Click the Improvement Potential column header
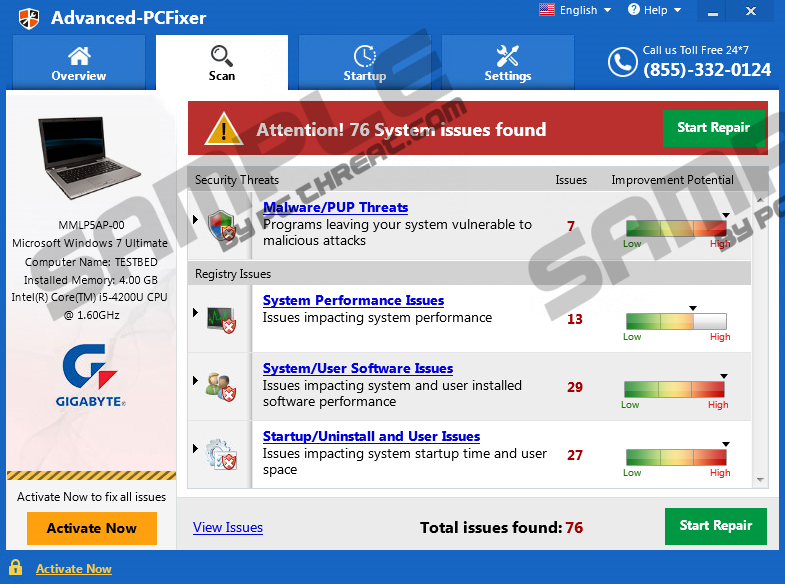This screenshot has height=584, width=785. 672,180
